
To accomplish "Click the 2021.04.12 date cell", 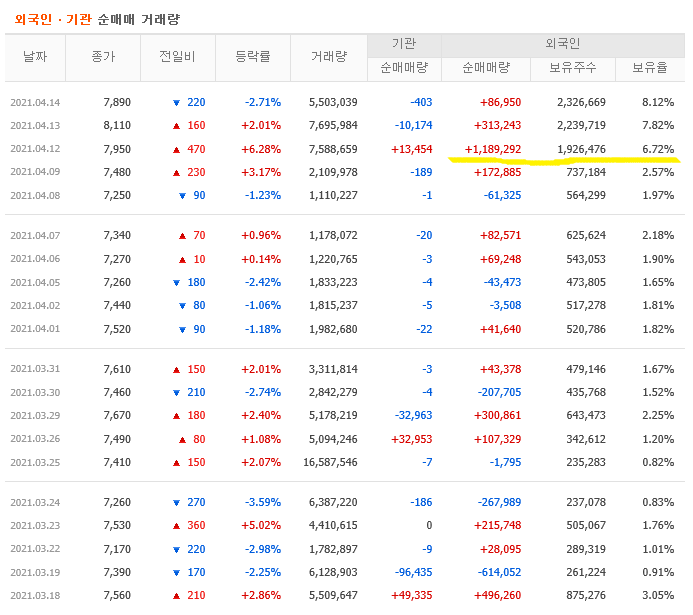I will [x=35, y=149].
